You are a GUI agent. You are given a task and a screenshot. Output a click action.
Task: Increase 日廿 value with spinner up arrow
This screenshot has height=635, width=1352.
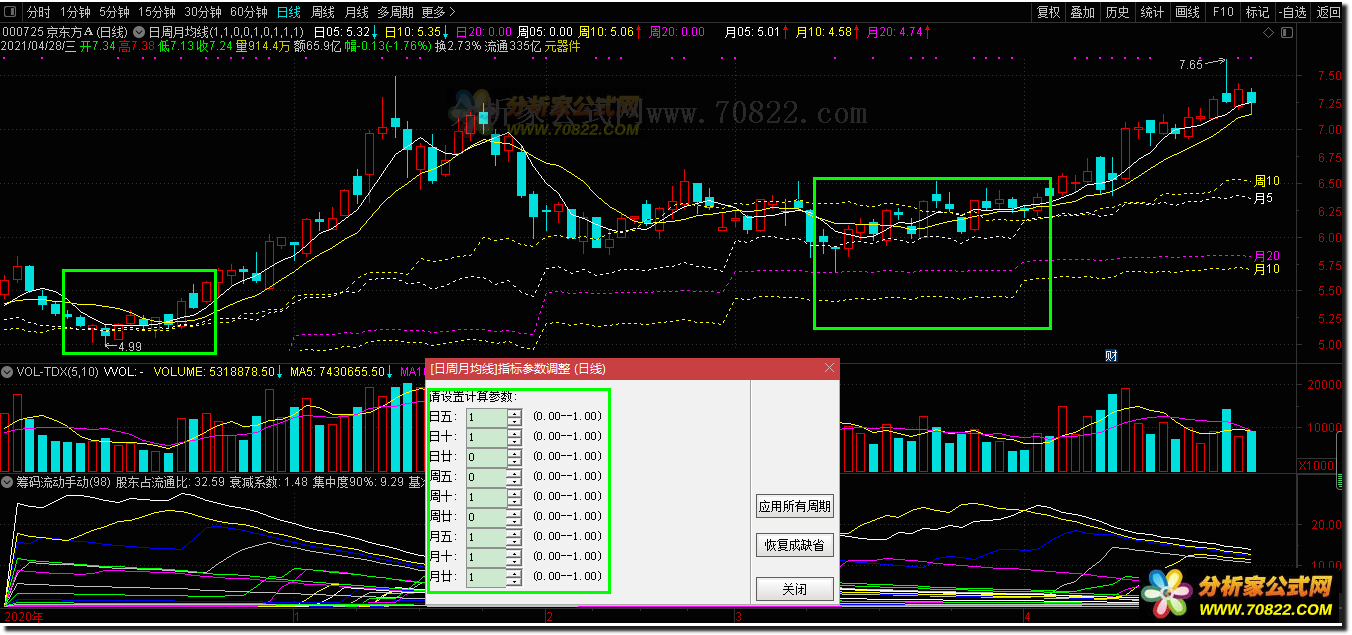[x=515, y=452]
